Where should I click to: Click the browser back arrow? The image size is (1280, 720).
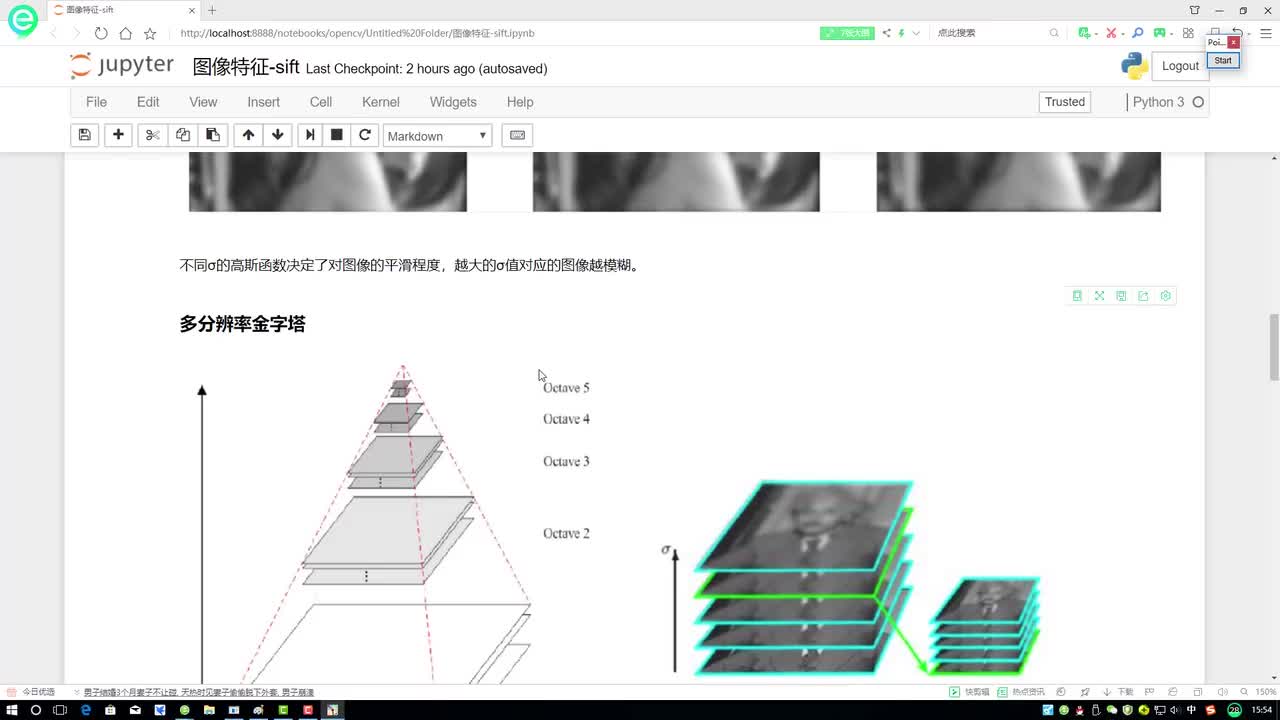click(54, 33)
